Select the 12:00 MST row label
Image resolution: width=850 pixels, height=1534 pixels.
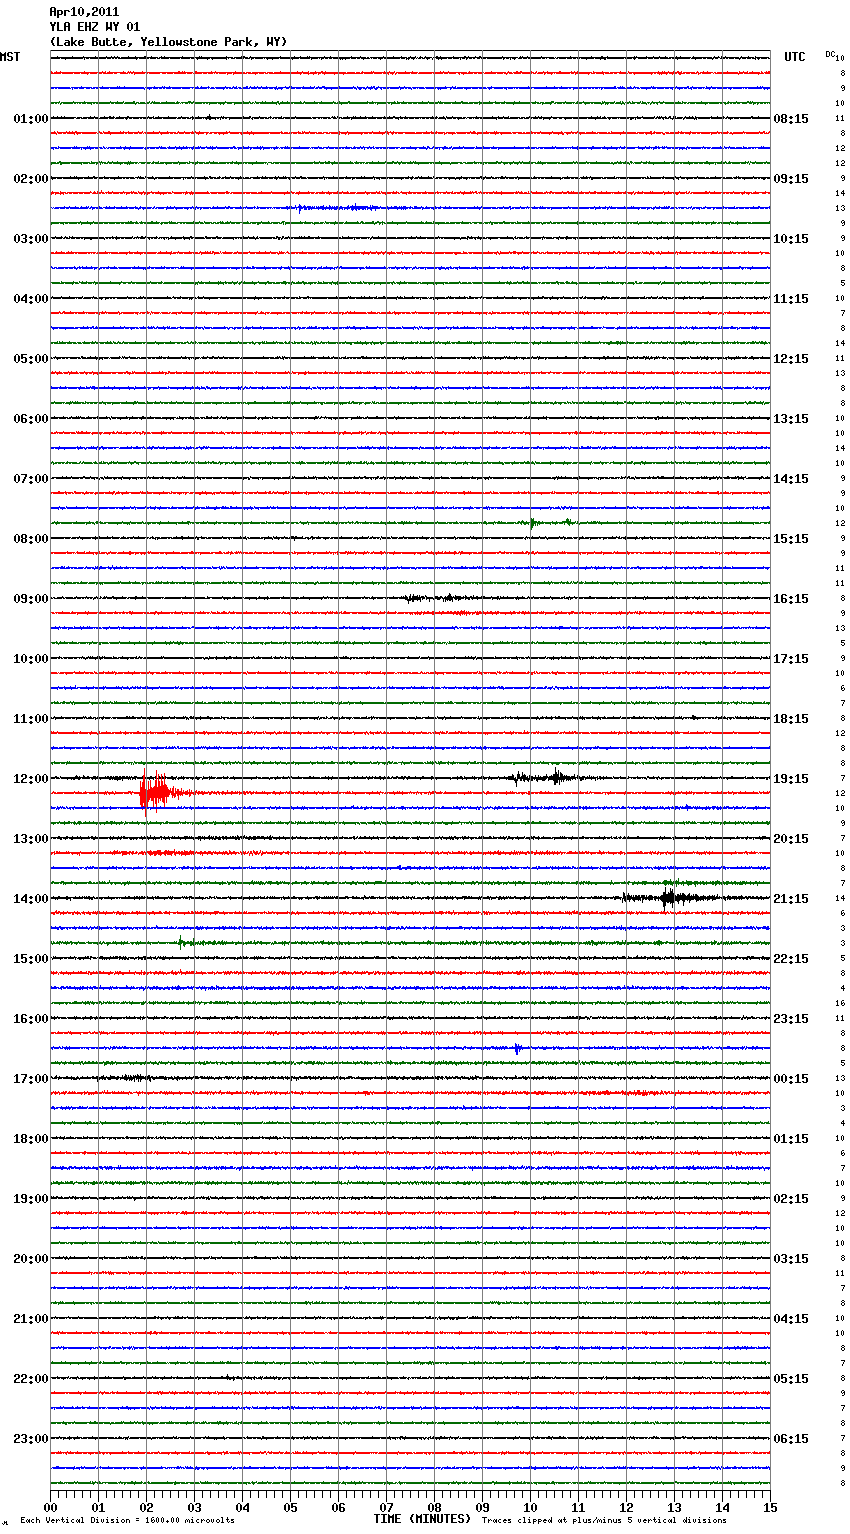[x=31, y=779]
